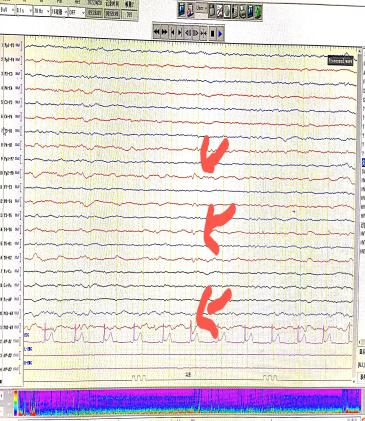
Task: Open the User dropdown in the toolbar
Action: click(x=202, y=8)
